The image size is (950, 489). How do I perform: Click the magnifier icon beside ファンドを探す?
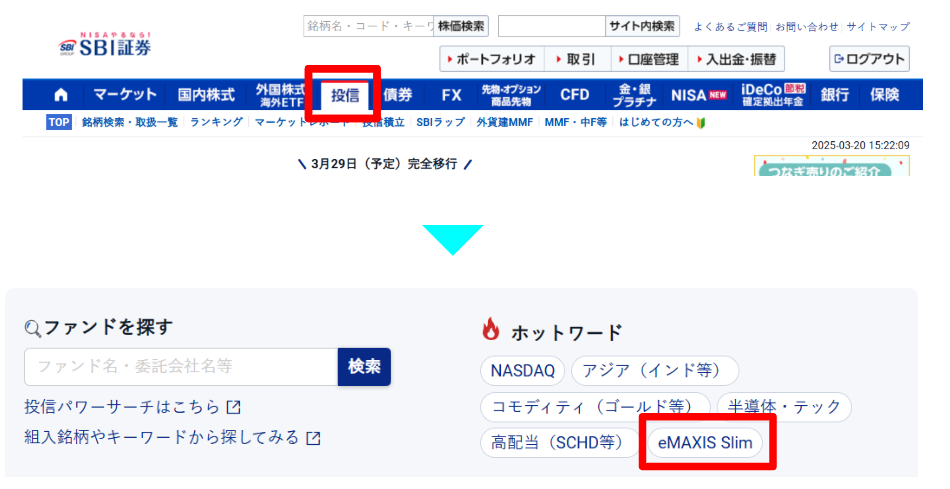[x=33, y=329]
